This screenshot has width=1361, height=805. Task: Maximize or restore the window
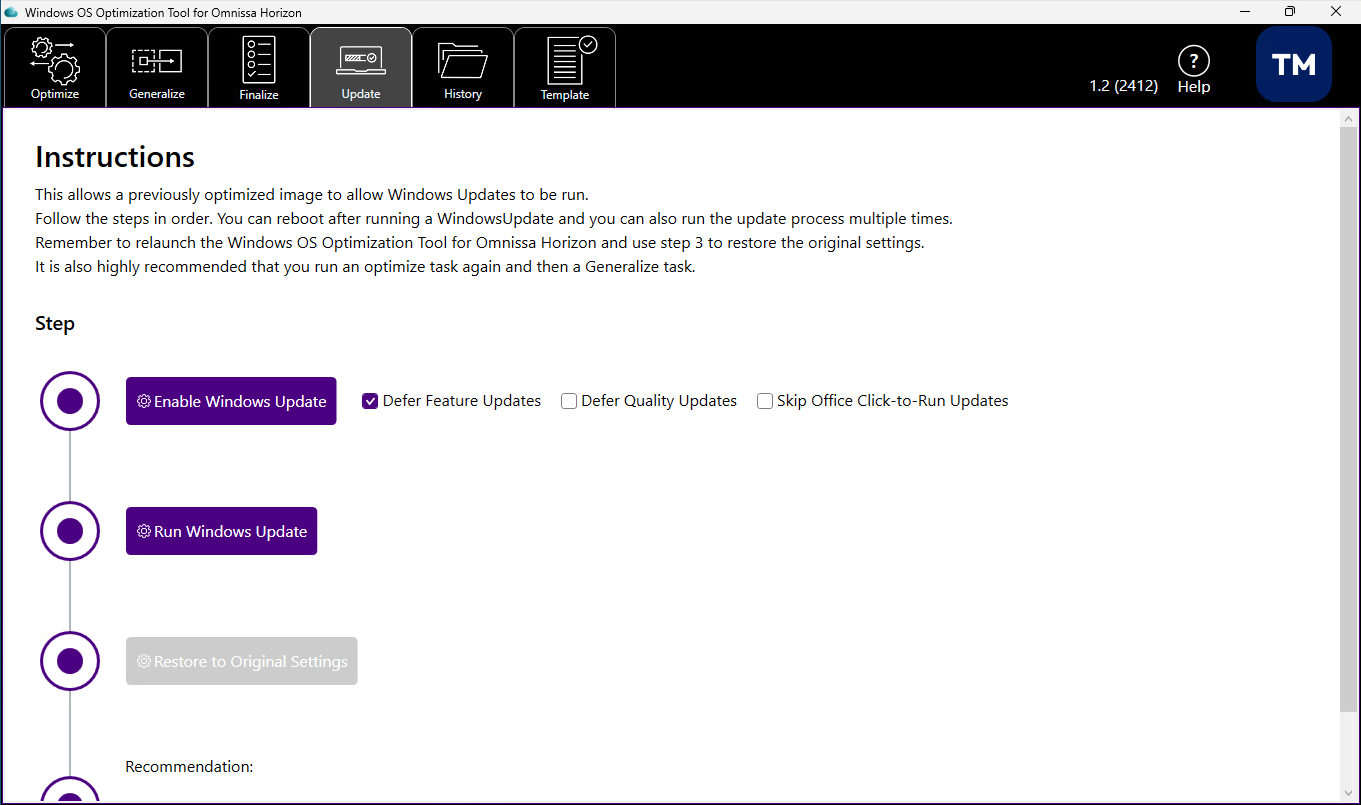coord(1290,12)
